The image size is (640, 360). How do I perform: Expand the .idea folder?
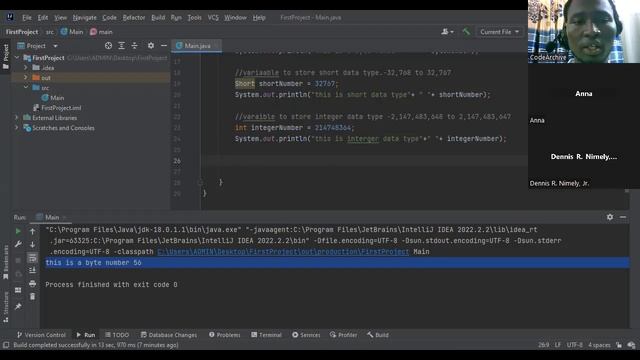[x=26, y=68]
